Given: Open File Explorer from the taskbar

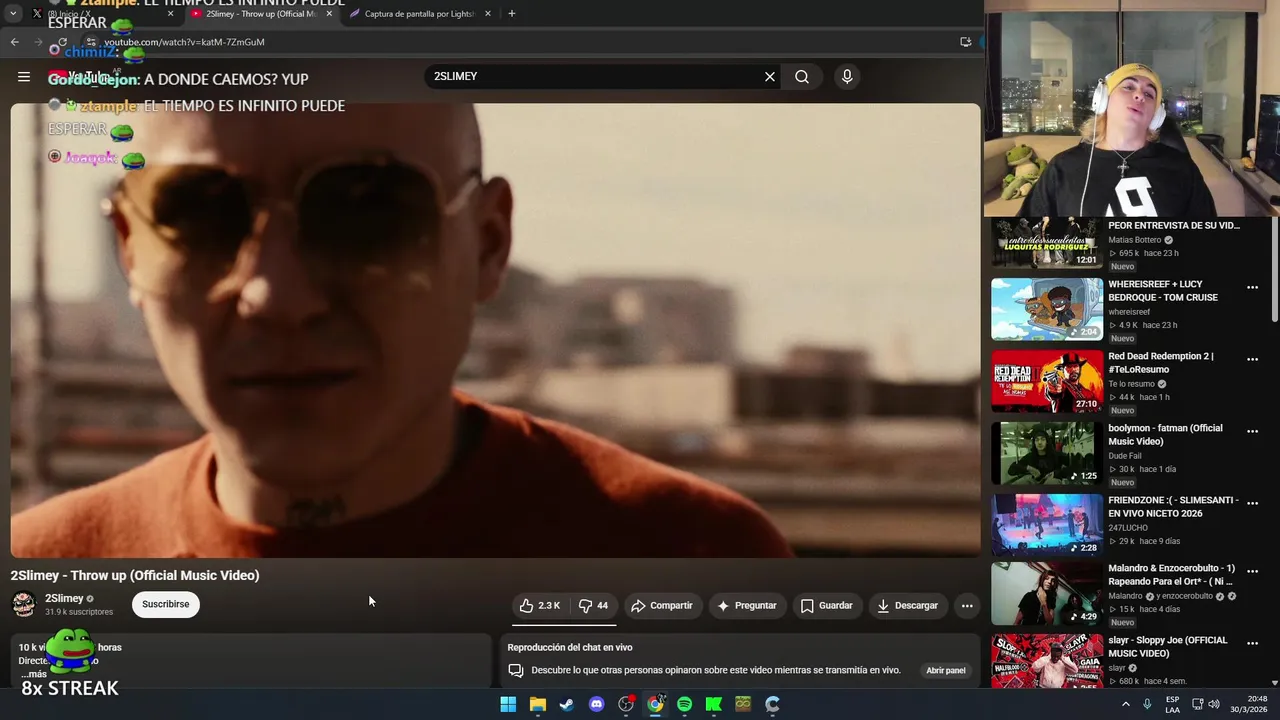Looking at the screenshot, I should [x=538, y=704].
